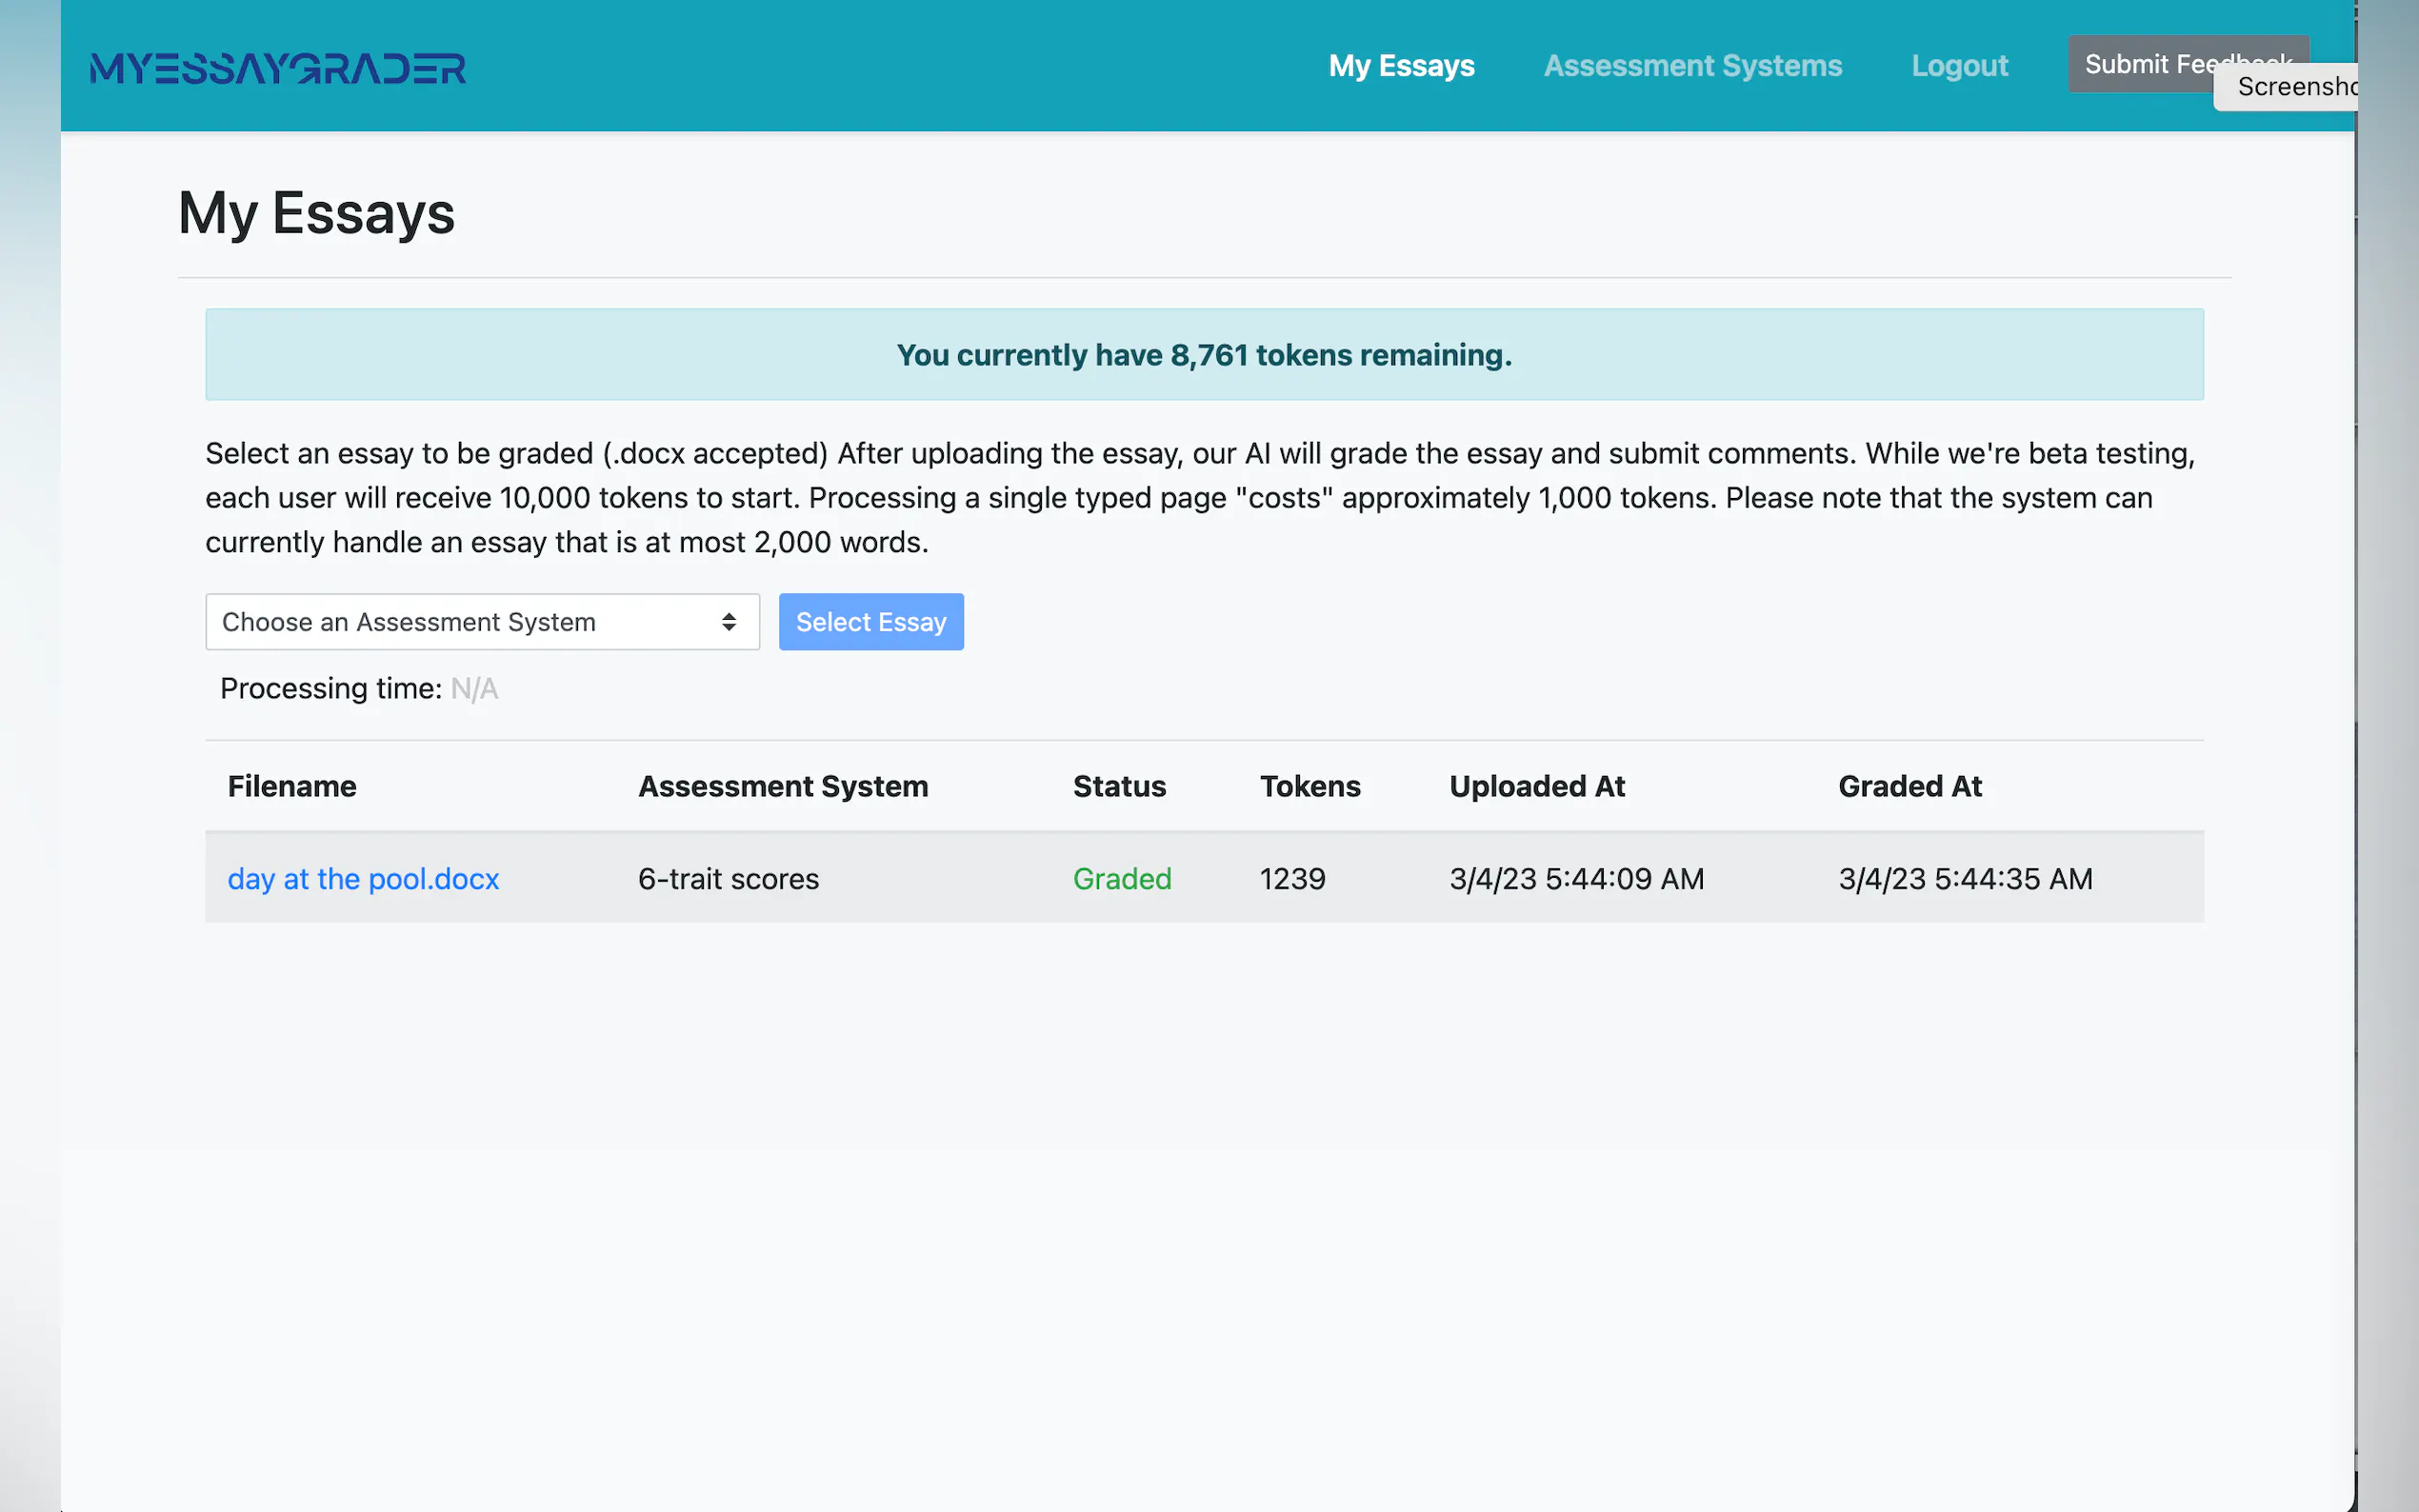Click the Uploaded At column header
Image resolution: width=2419 pixels, height=1512 pixels.
point(1537,786)
